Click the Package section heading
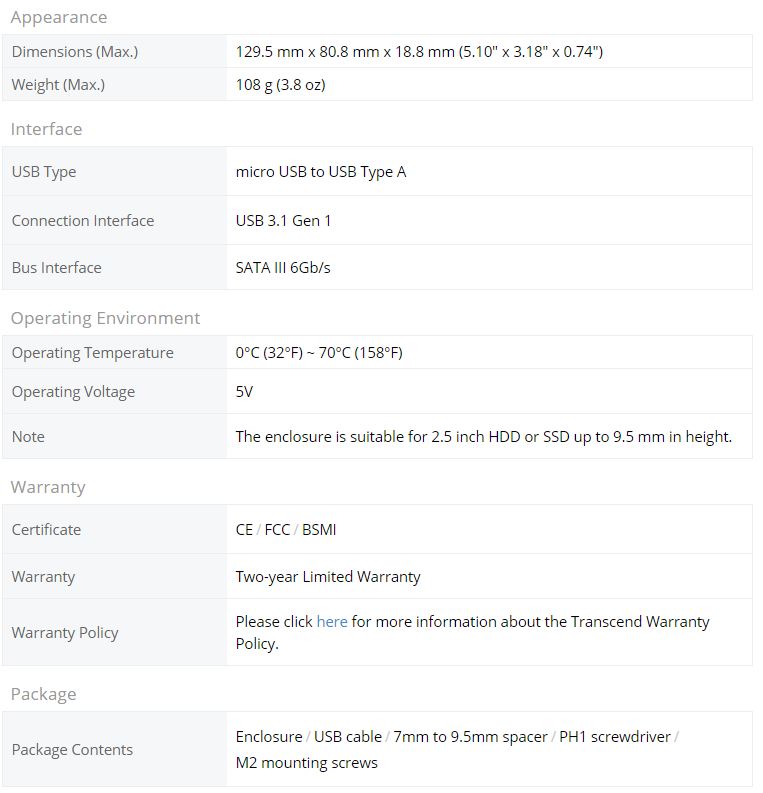The width and height of the screenshot is (763, 793). point(43,694)
